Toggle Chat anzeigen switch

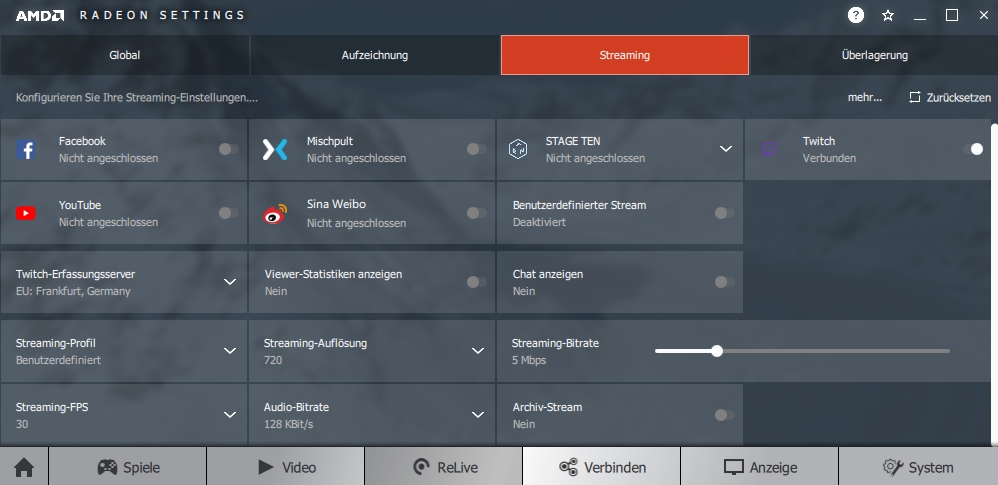coord(724,282)
